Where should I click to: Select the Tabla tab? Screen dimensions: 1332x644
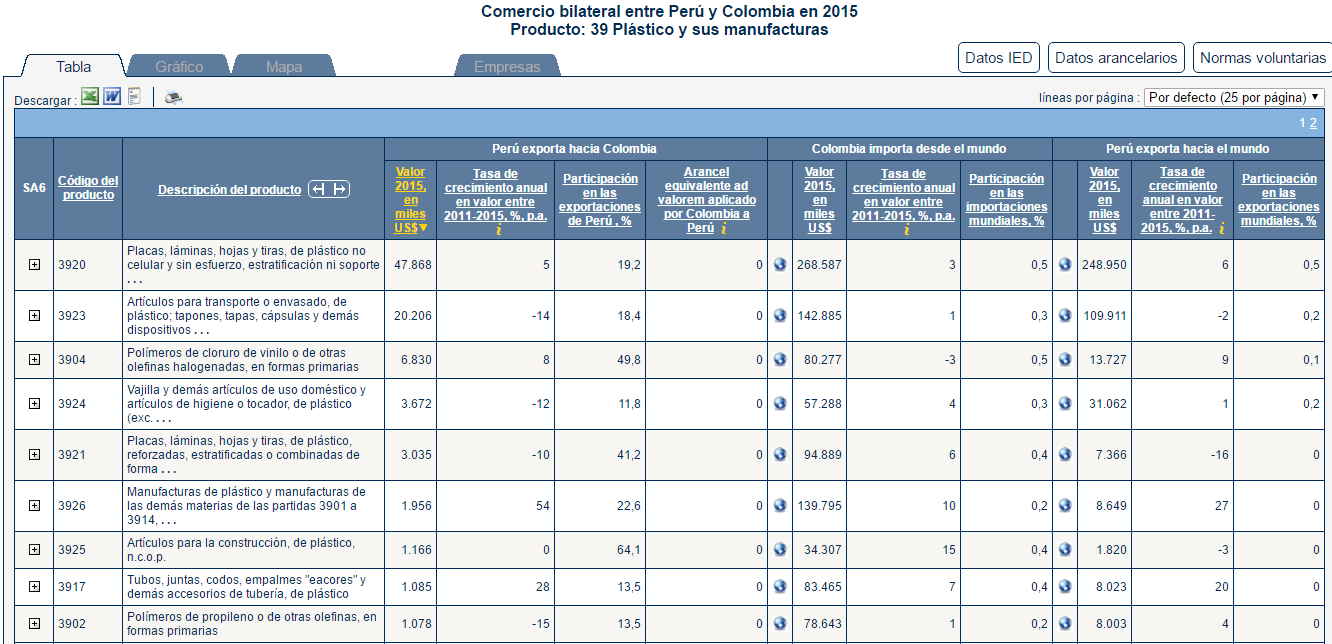click(x=73, y=66)
